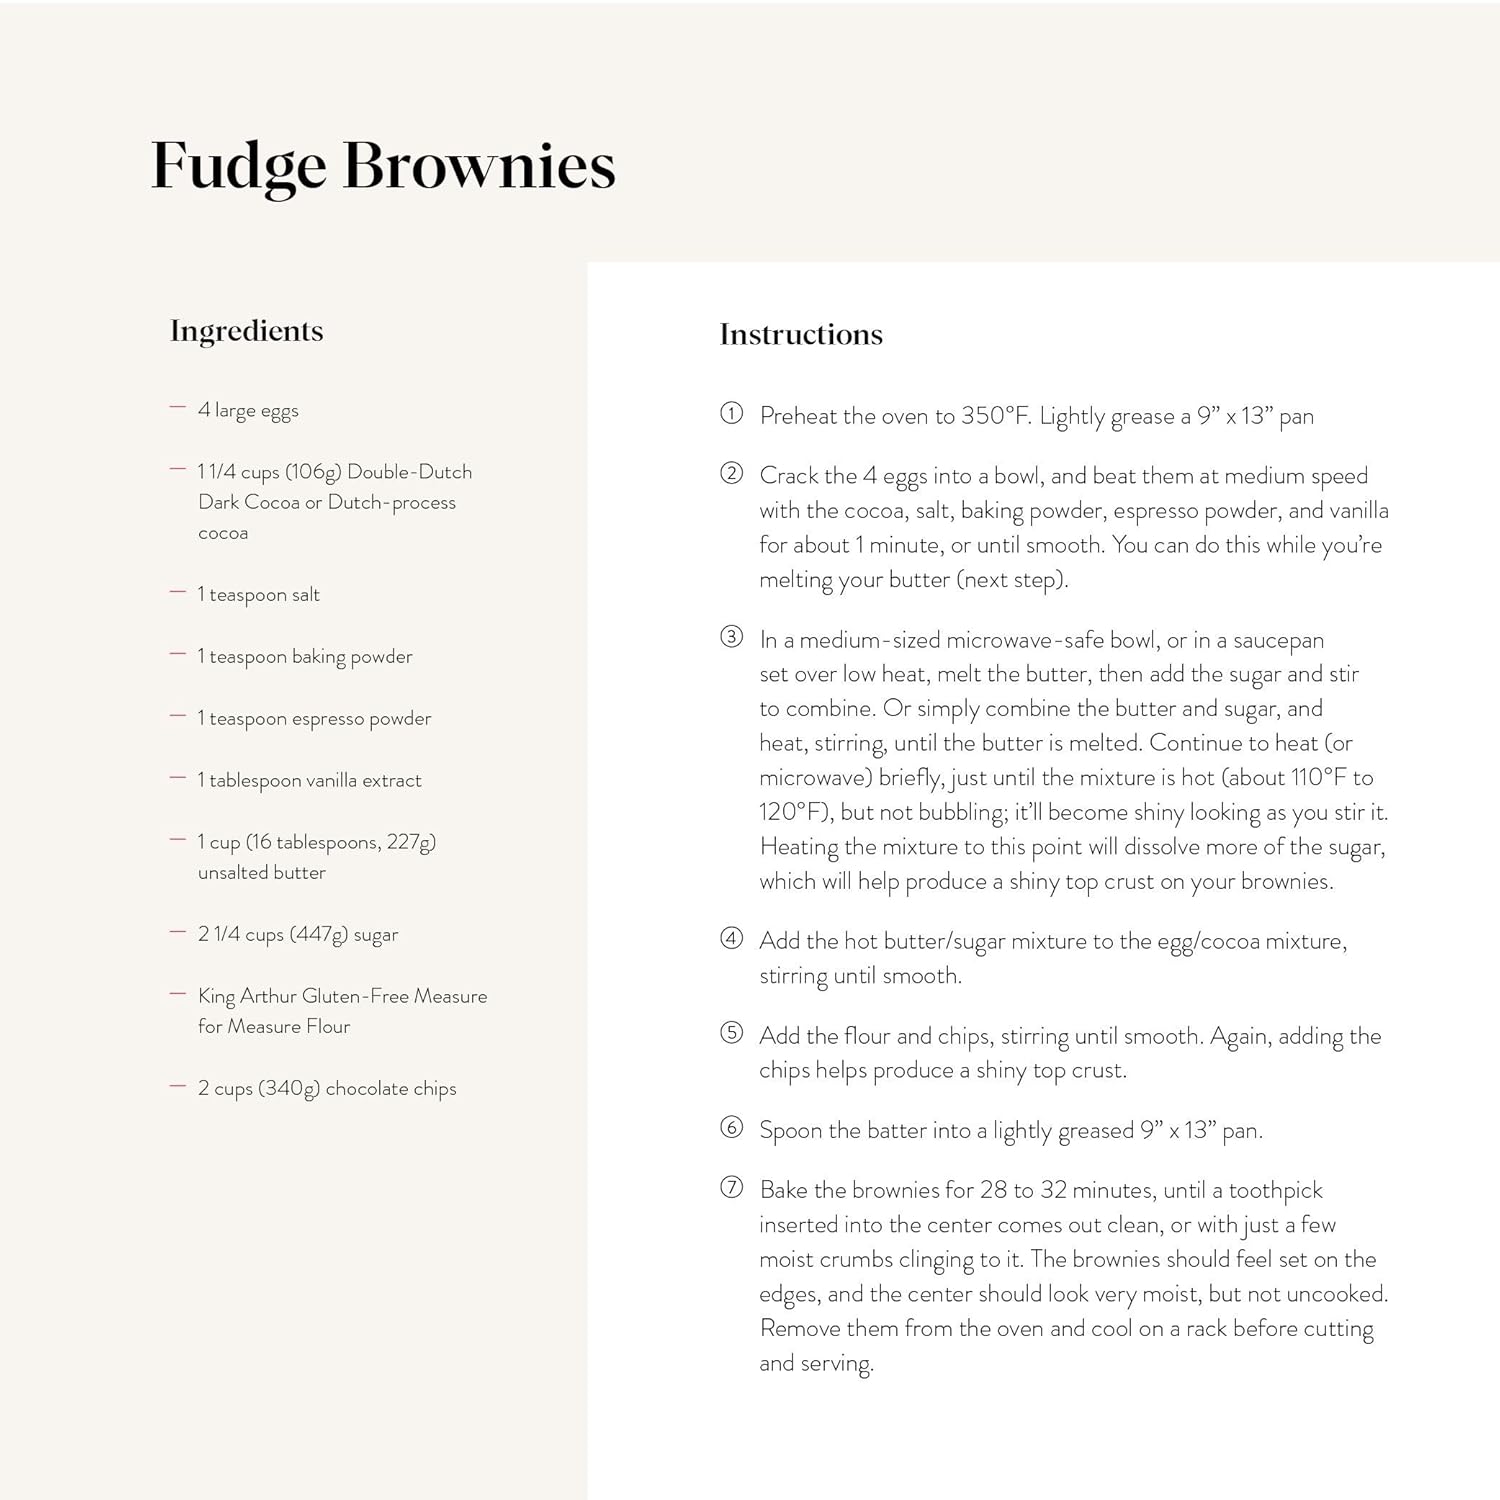Screen dimensions: 1500x1500
Task: Click the 1 teaspoon baking powder ingredient
Action: (x=305, y=657)
